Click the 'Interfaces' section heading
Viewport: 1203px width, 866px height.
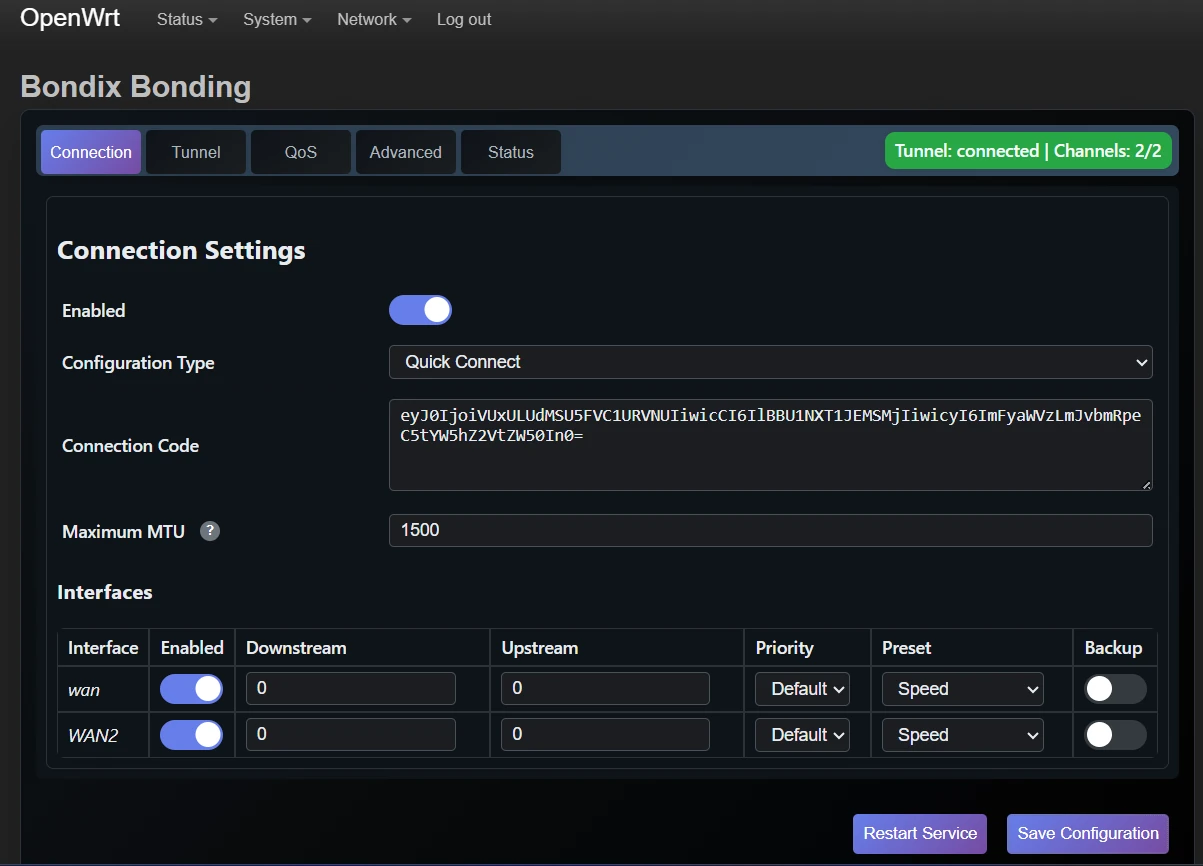[105, 592]
